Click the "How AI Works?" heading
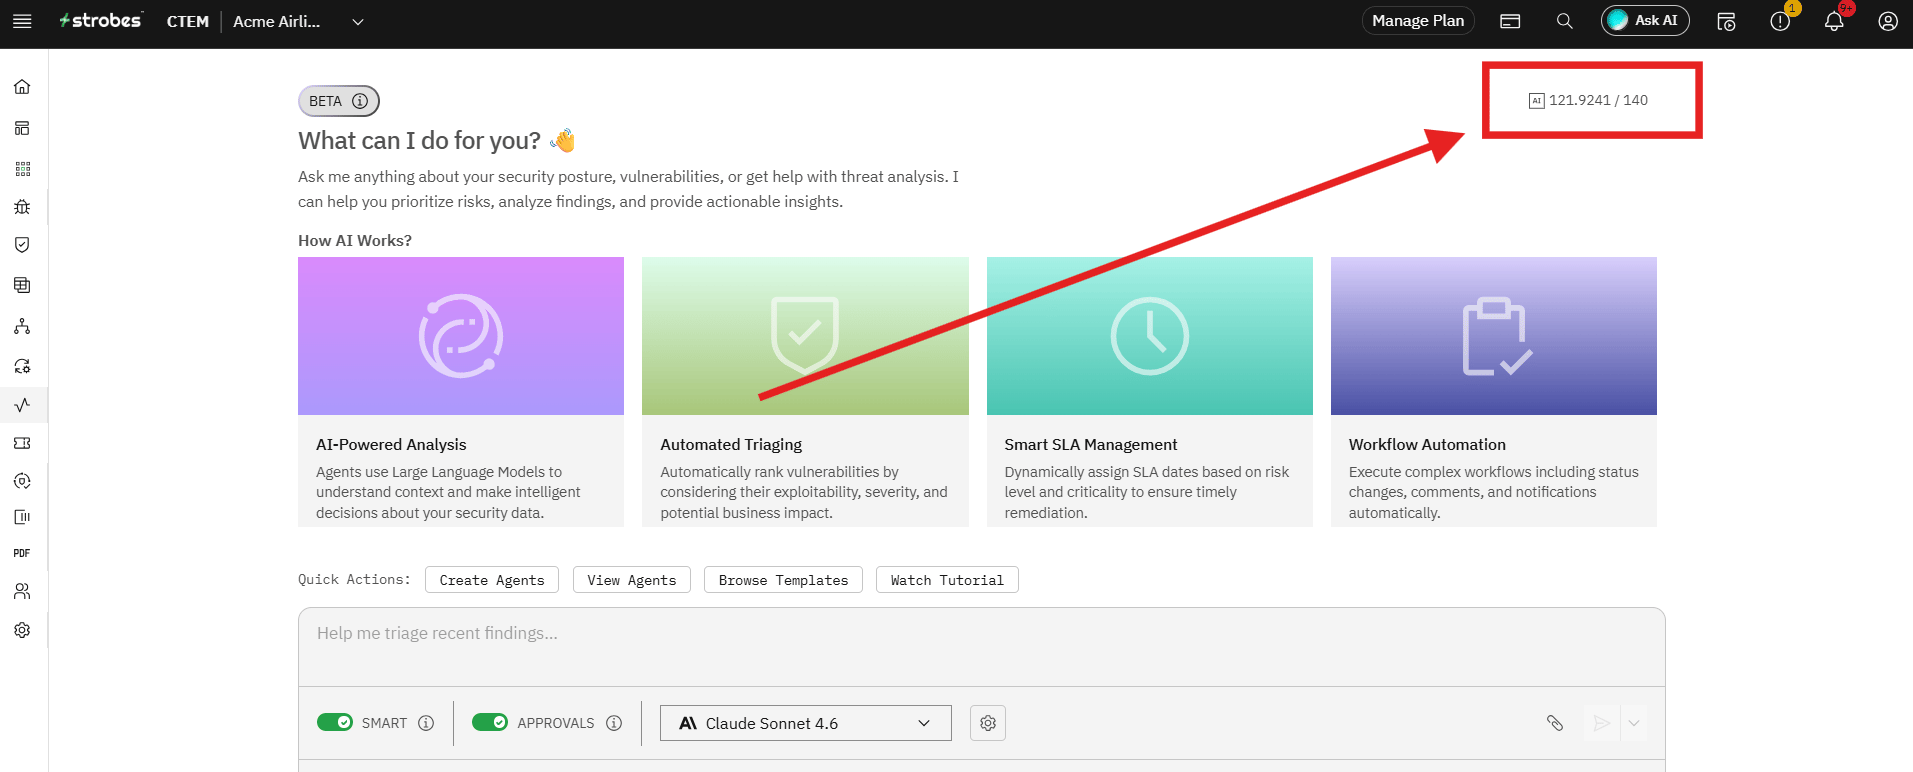Screen dimensions: 1913x772 (355, 241)
